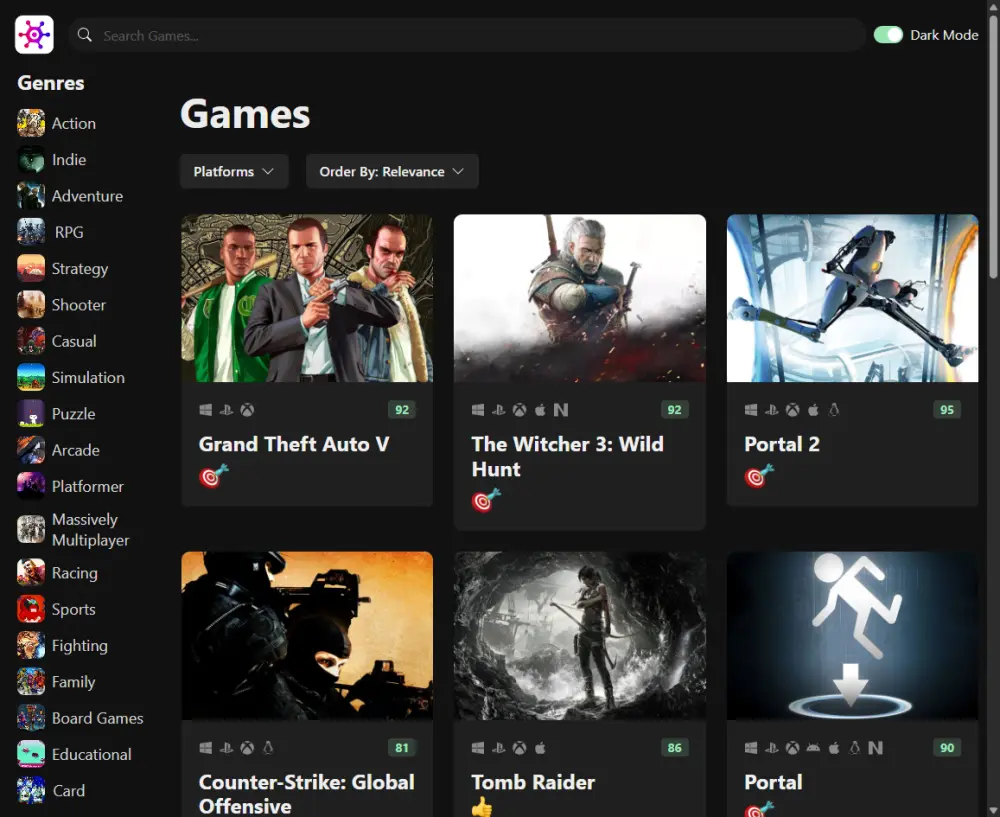Click the Card genre icon
The image size is (1000, 817).
pyautogui.click(x=31, y=791)
